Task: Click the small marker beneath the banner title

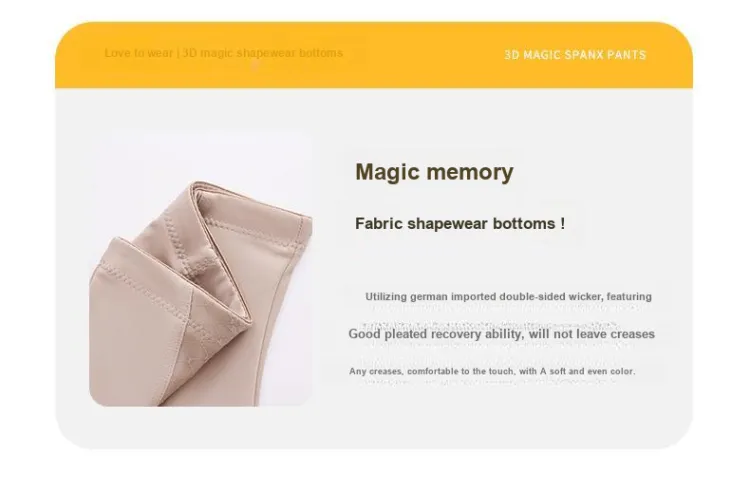Action: [x=254, y=66]
